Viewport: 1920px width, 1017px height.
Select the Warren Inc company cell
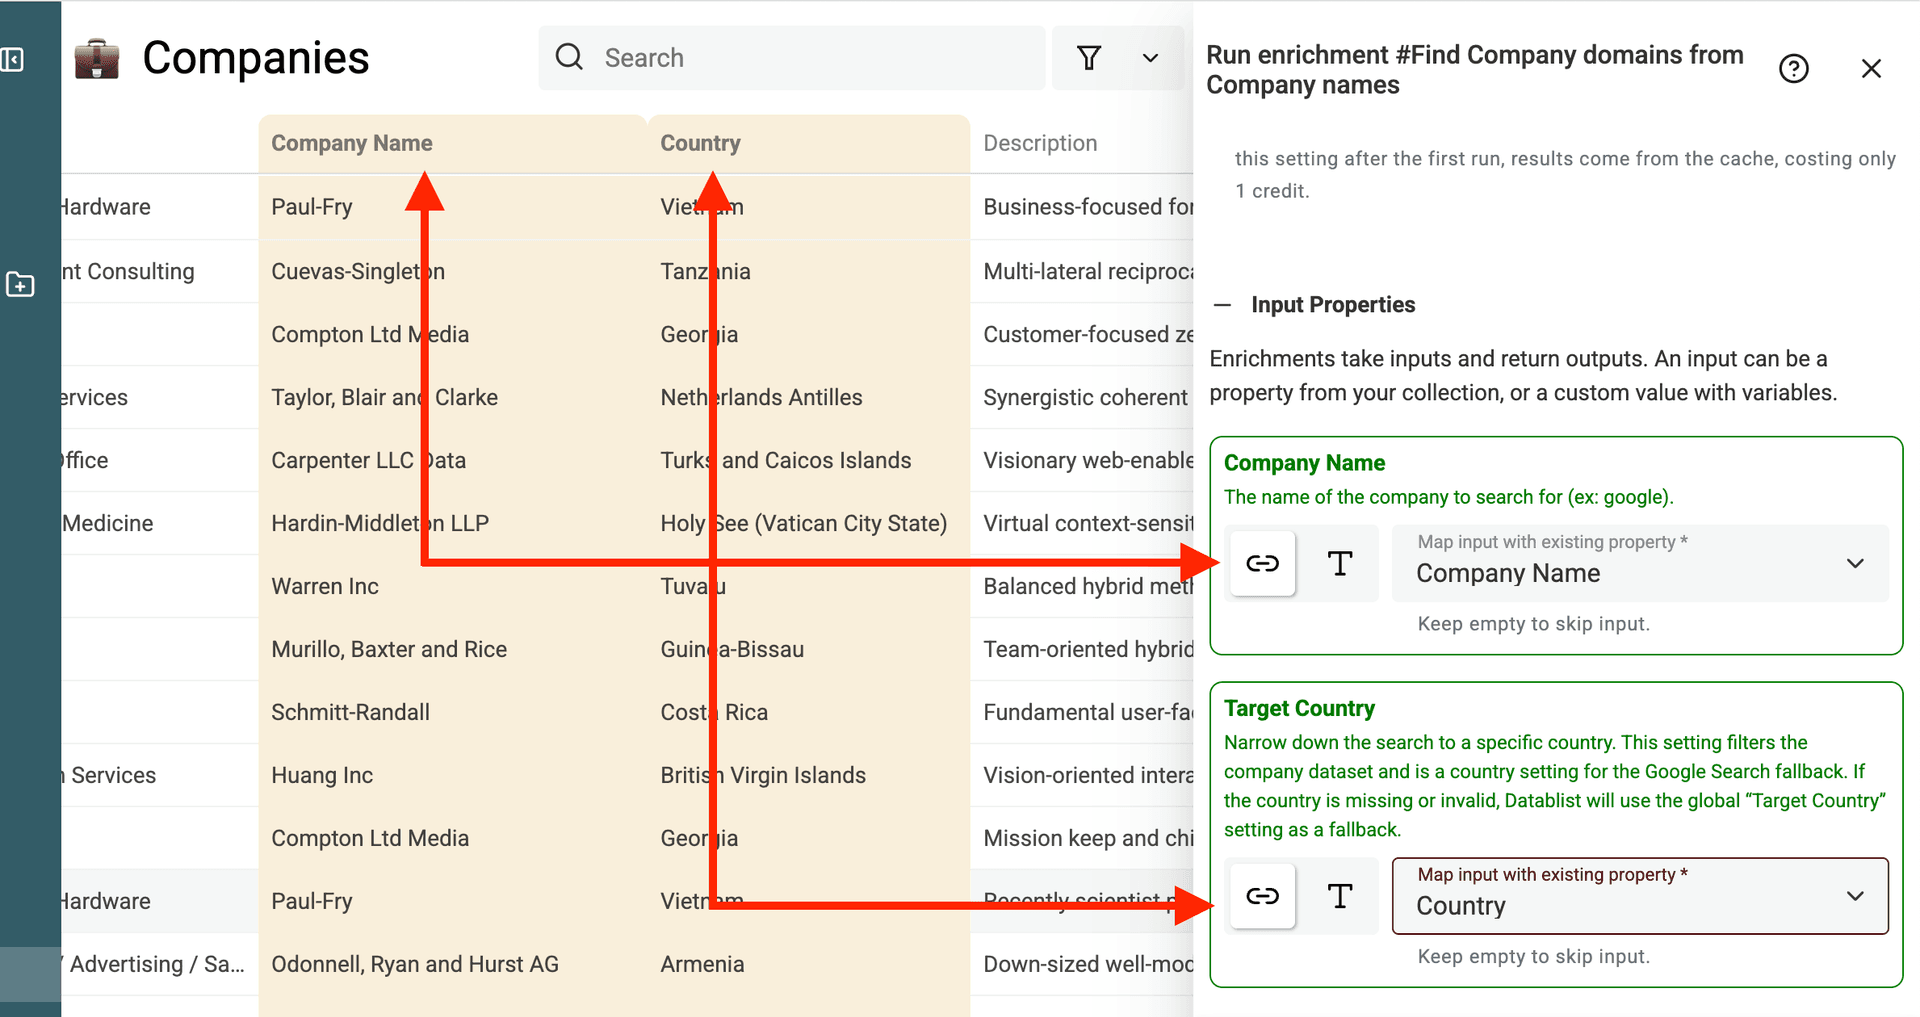click(325, 587)
